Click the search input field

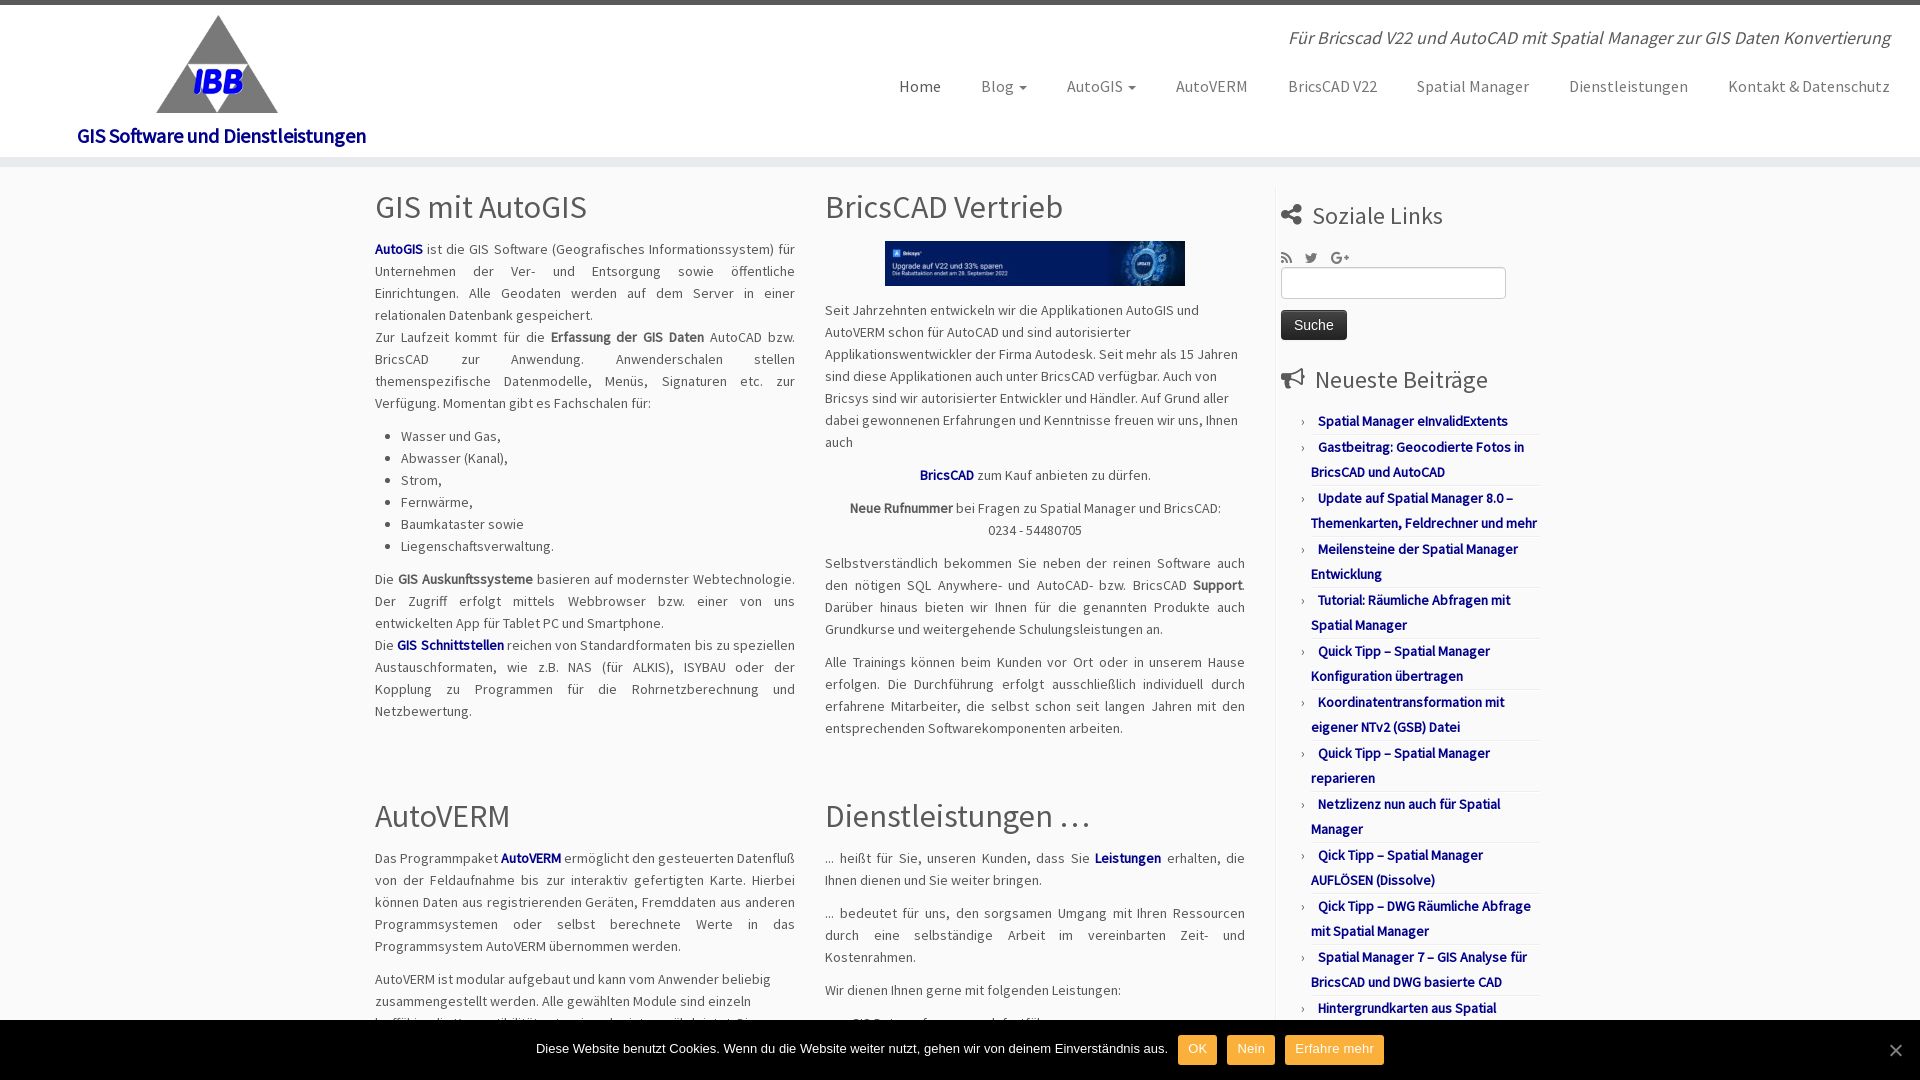coord(1393,283)
